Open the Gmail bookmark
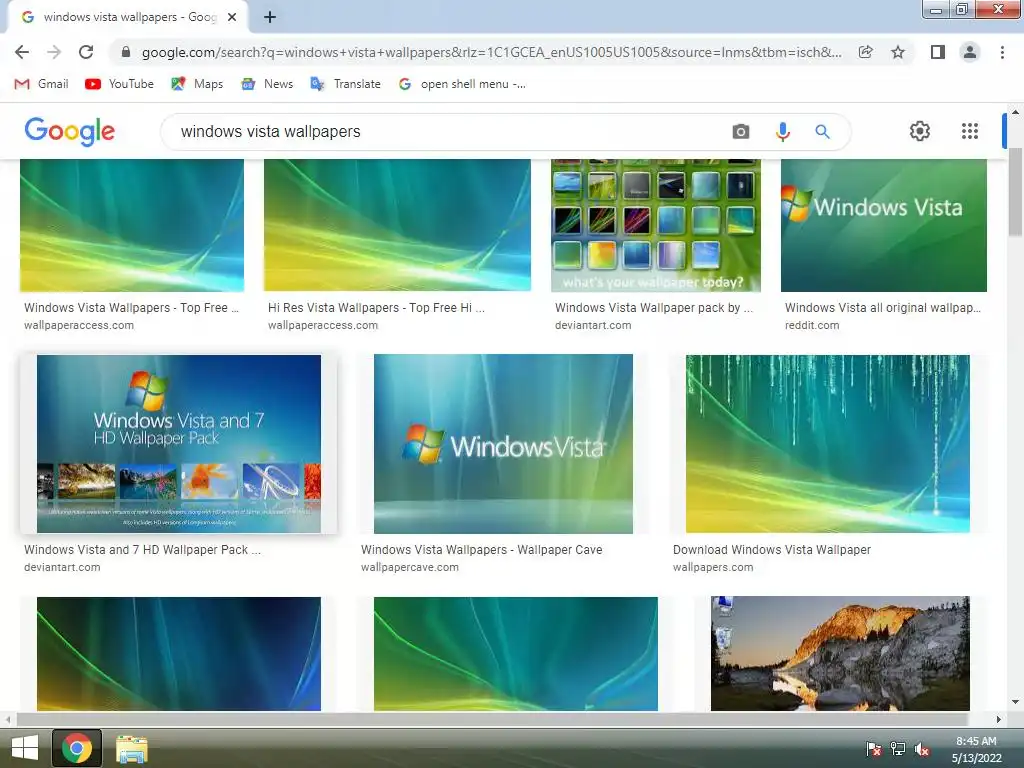The height and width of the screenshot is (768, 1024). (x=41, y=84)
